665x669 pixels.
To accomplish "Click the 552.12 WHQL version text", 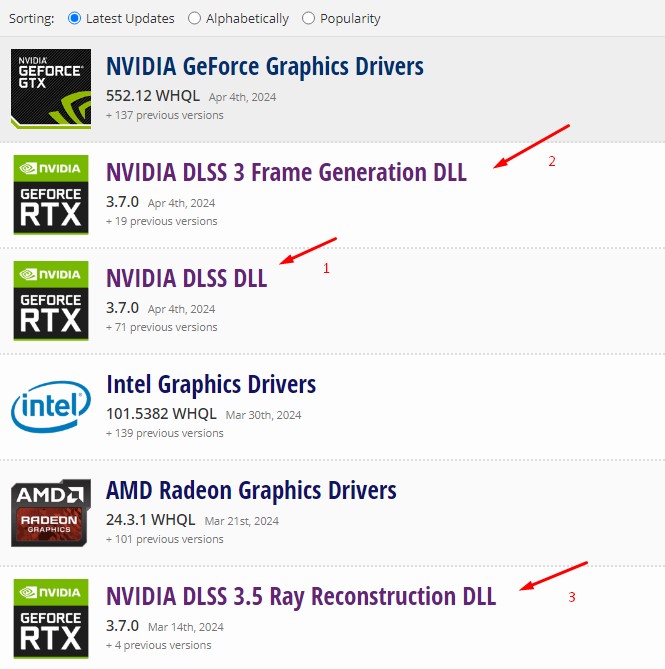I will 153,96.
